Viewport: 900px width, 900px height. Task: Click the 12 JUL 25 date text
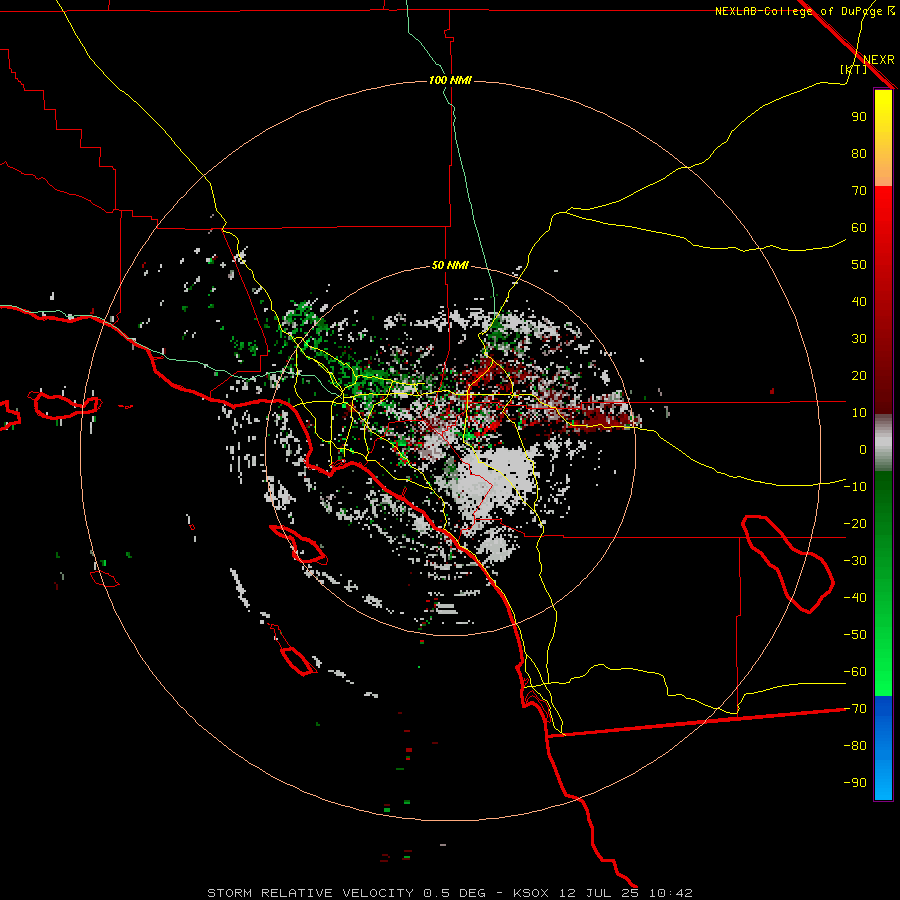pyautogui.click(x=599, y=893)
